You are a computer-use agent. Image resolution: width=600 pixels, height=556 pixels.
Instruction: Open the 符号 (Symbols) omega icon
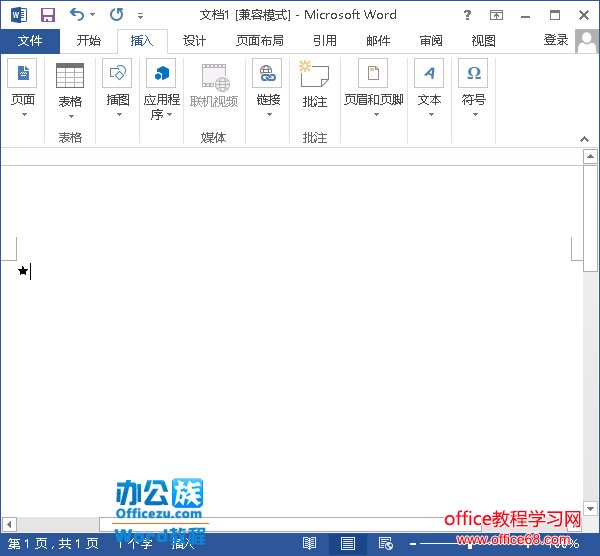click(x=473, y=73)
